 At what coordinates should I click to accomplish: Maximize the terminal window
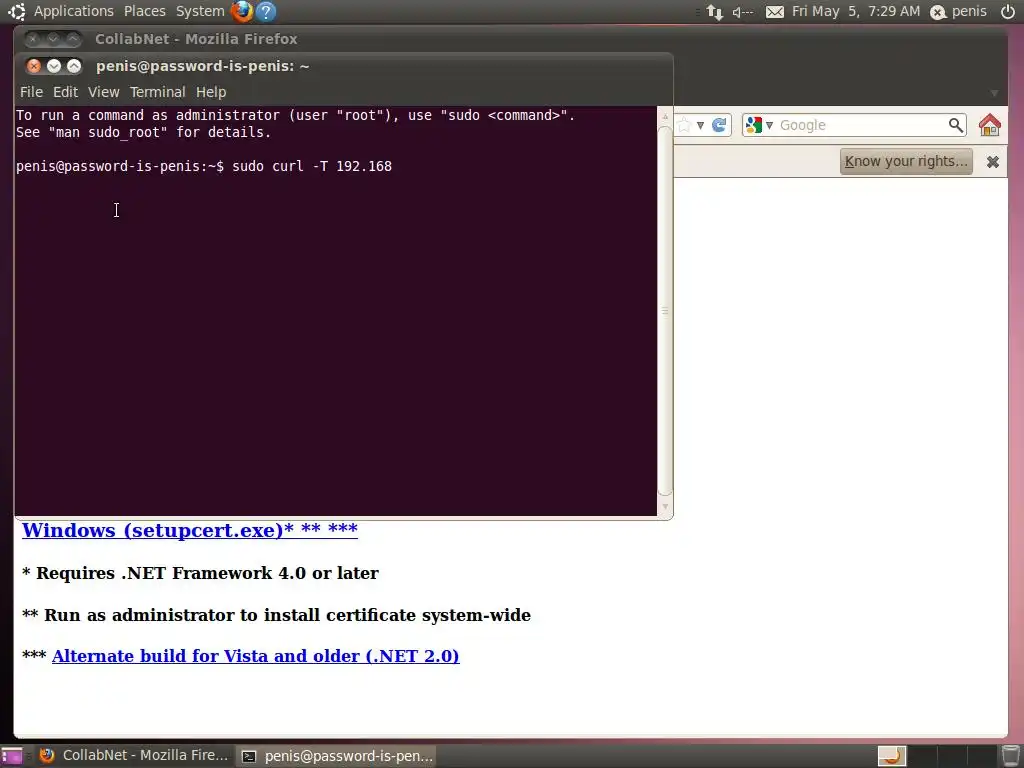pos(74,66)
